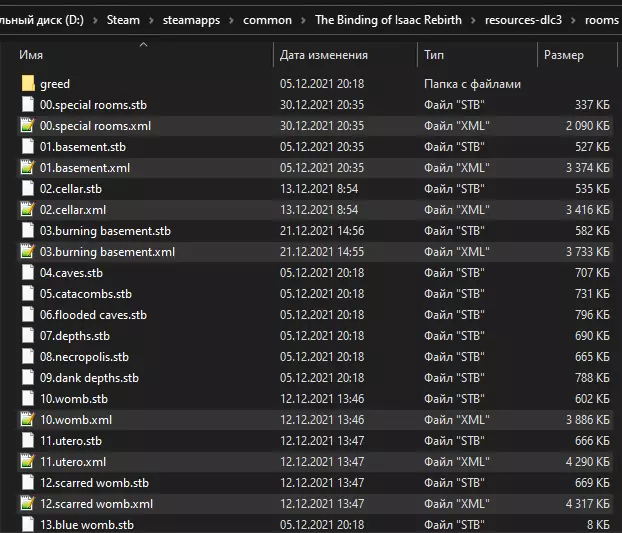622x533 pixels.
Task: Select the 13.blue womb.stb file icon
Action: coord(27,525)
